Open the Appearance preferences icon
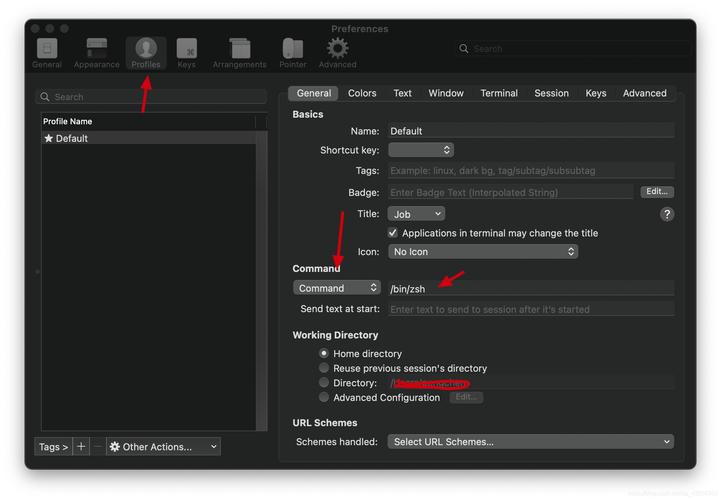The image size is (721, 500). tap(96, 52)
